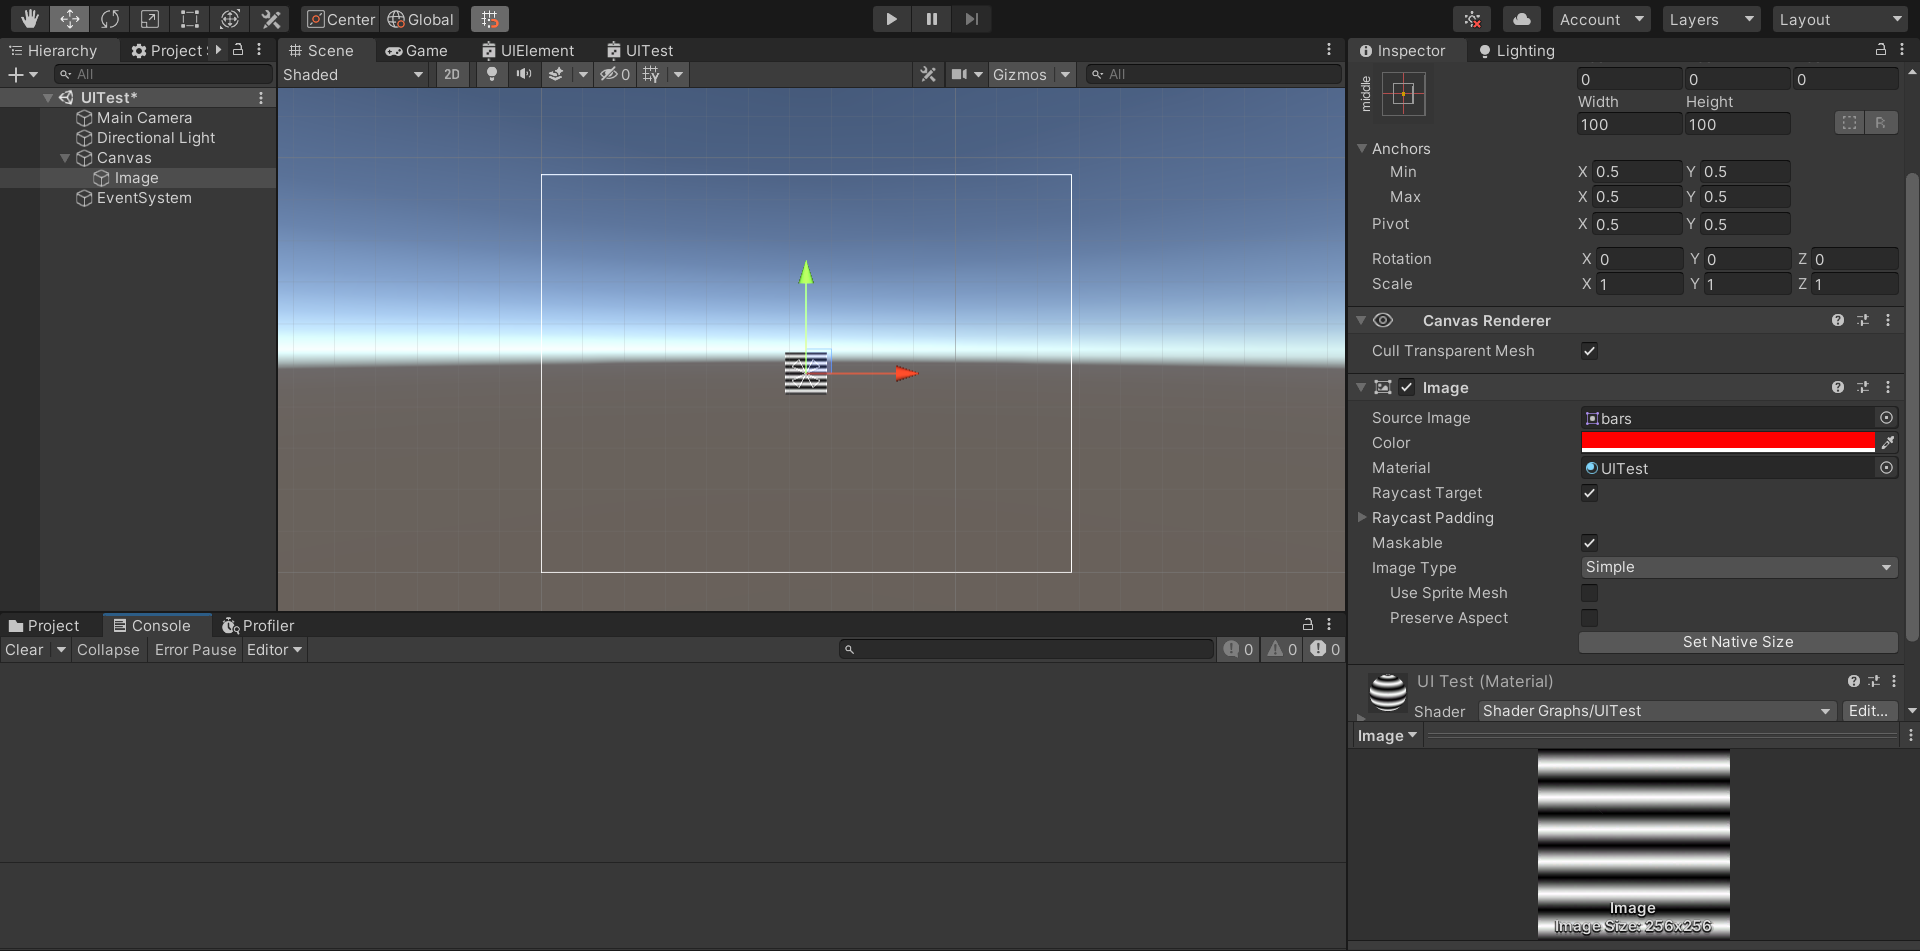Select the Rect Transform tool

coord(190,19)
